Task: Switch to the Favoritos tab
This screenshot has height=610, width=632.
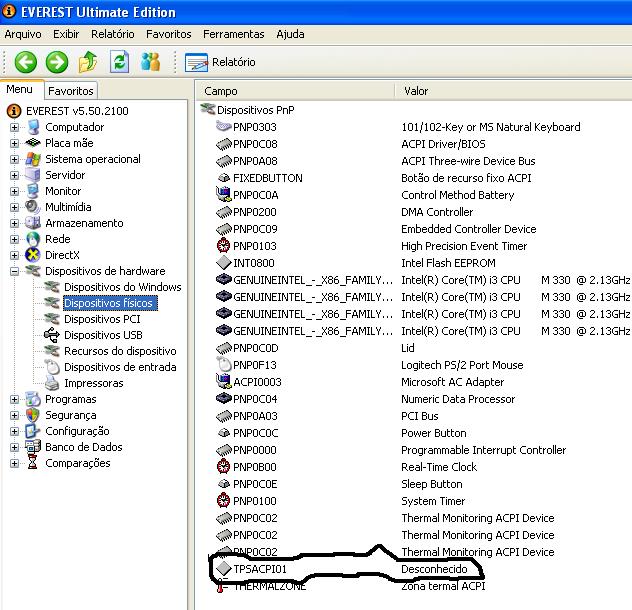Action: click(x=71, y=91)
